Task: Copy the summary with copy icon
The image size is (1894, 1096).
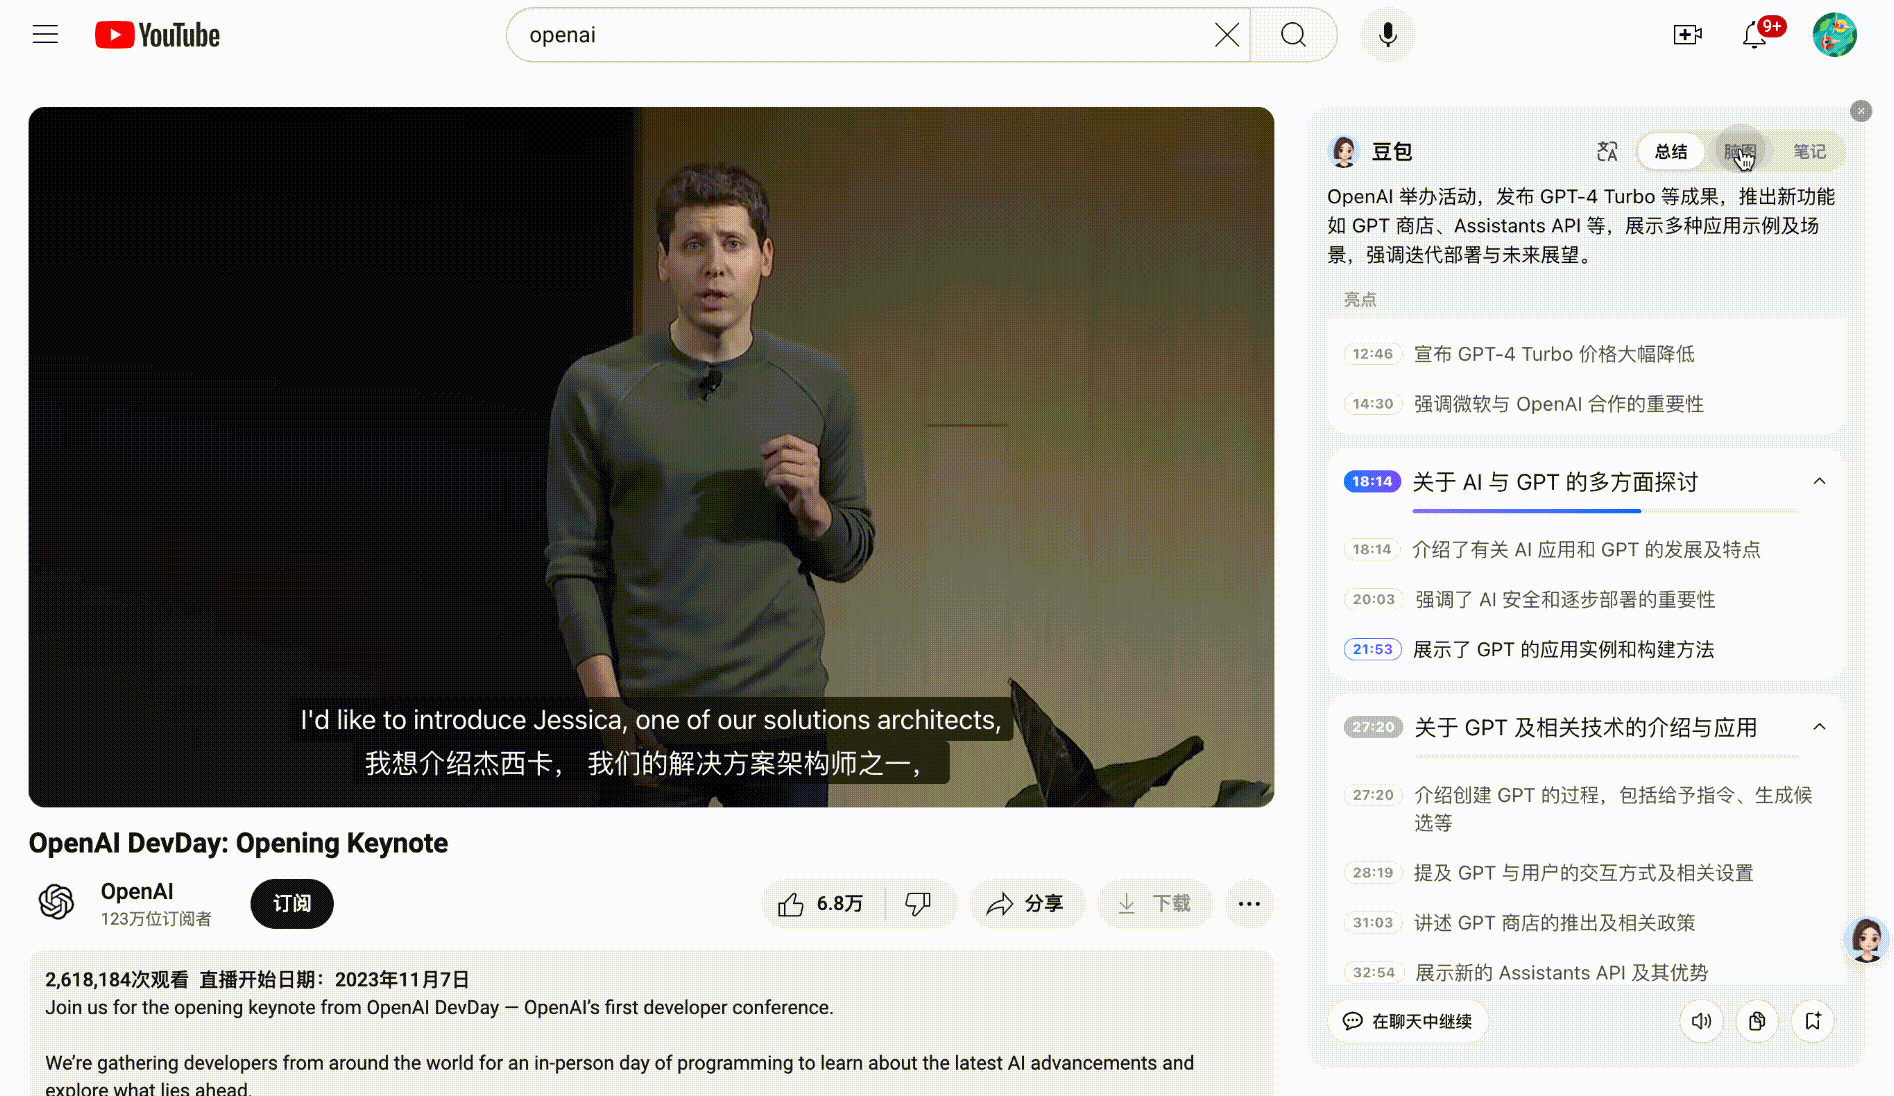Action: [1757, 1021]
